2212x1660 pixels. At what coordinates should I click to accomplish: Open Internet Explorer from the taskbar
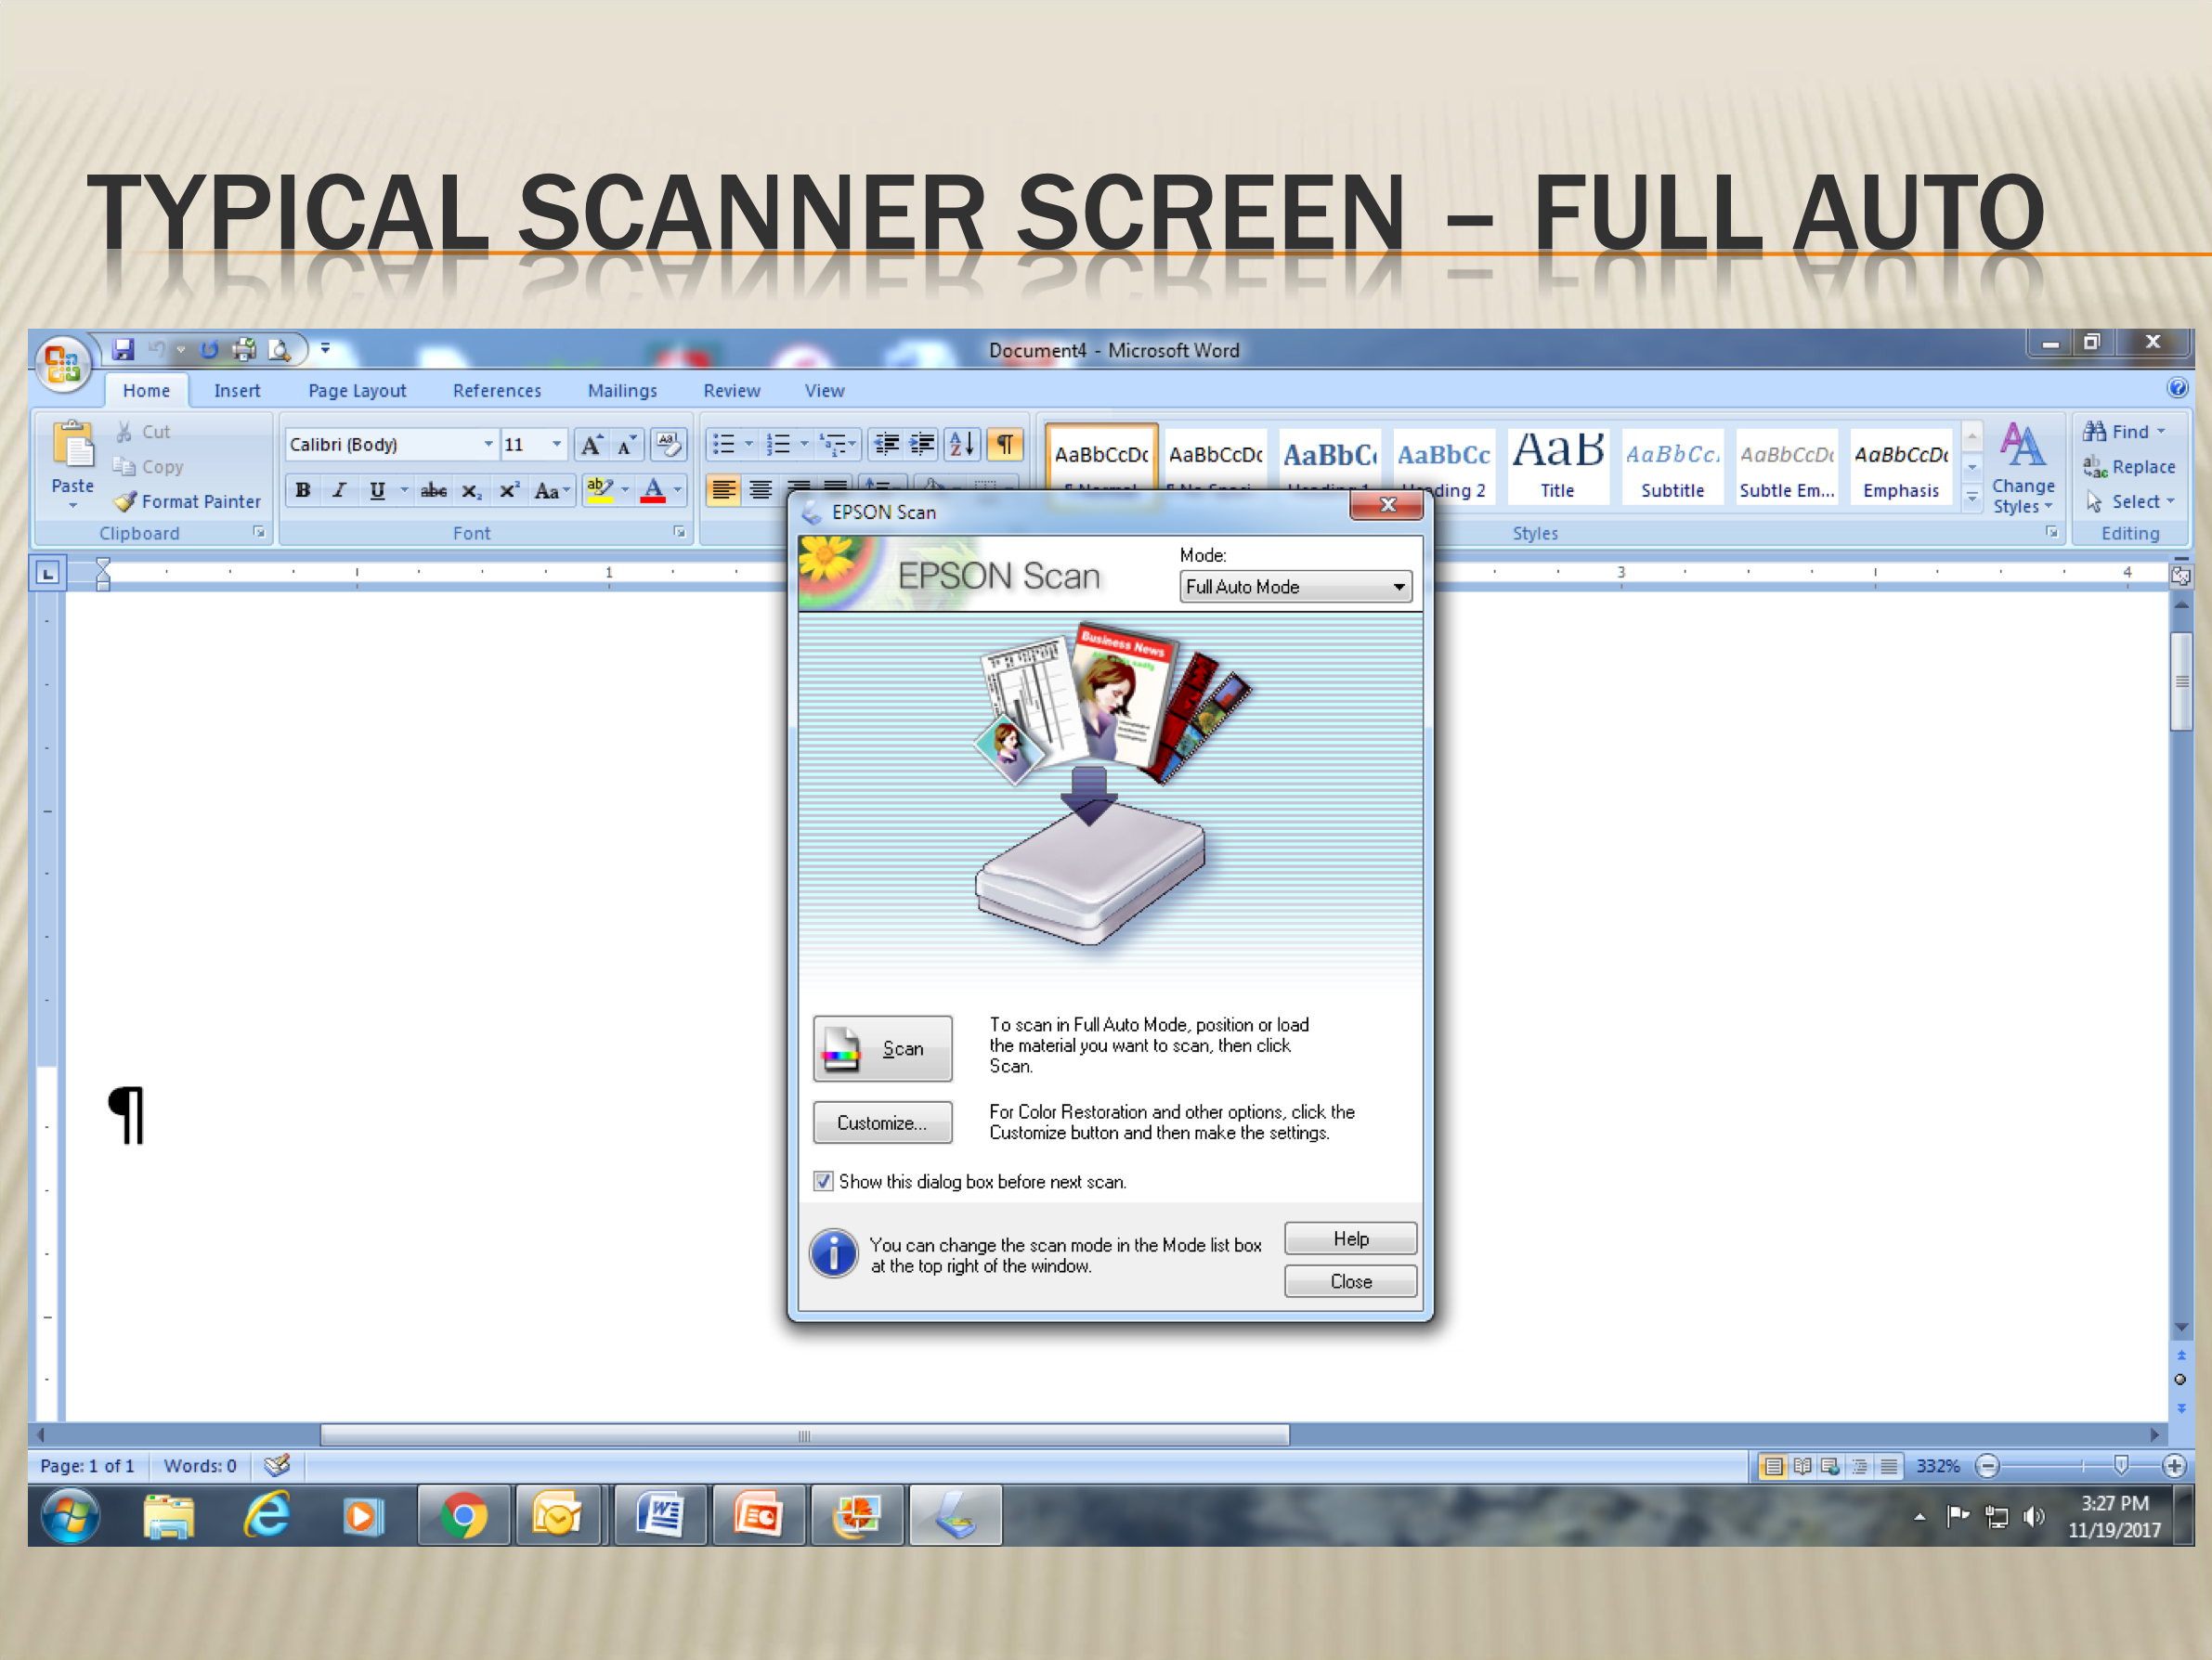[x=266, y=1516]
